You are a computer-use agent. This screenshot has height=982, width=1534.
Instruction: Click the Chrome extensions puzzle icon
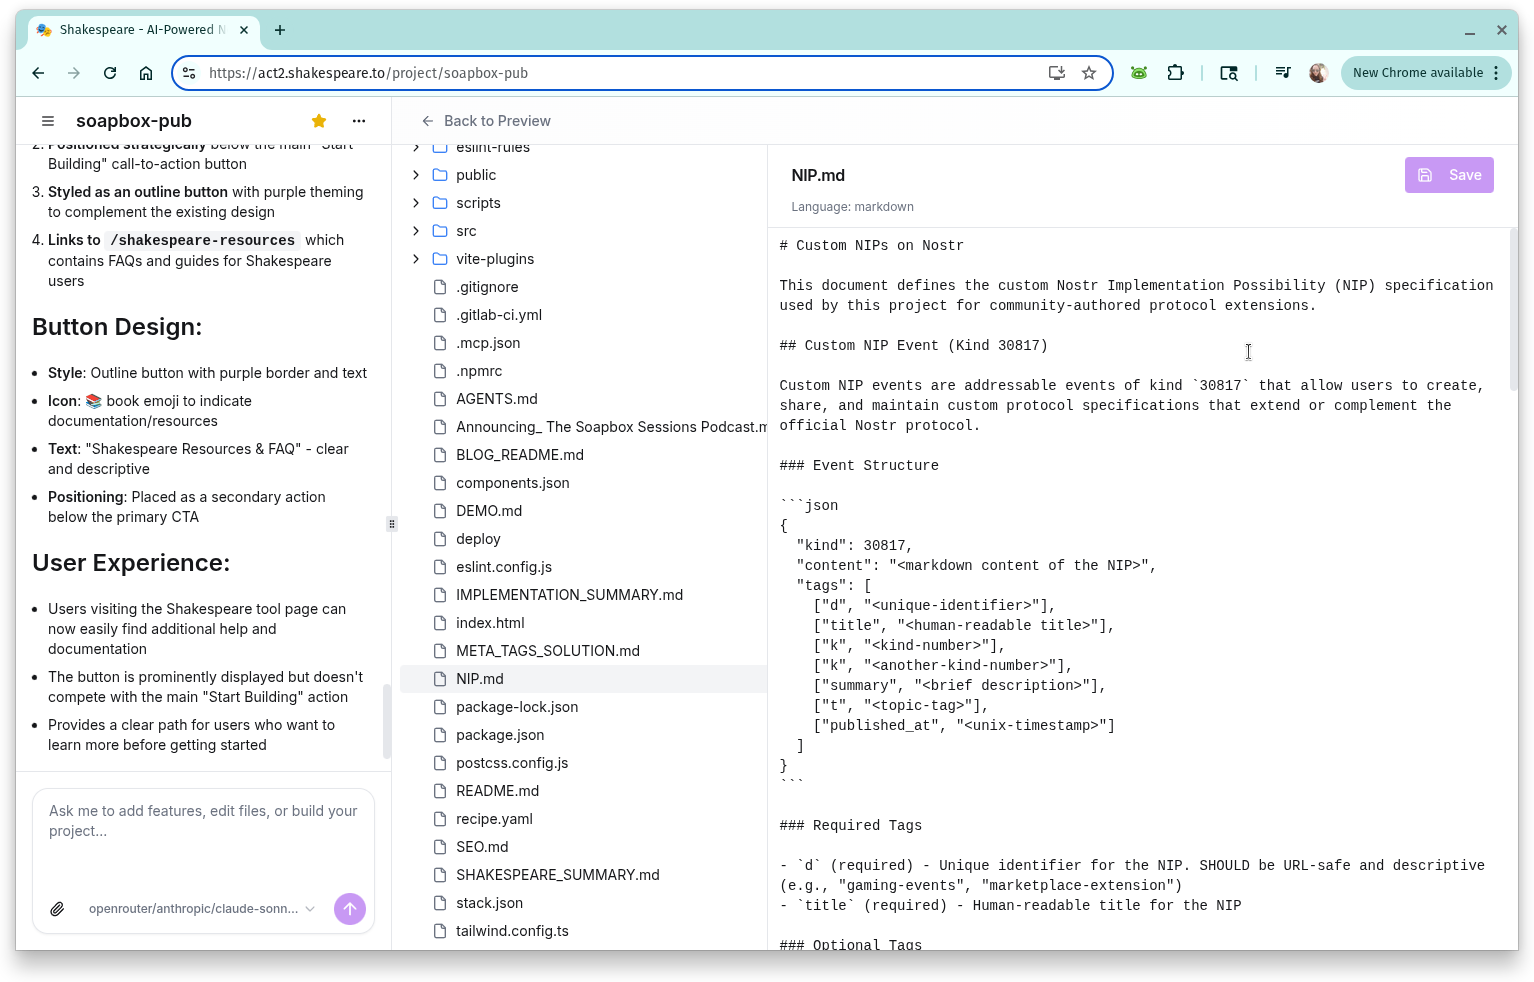(1175, 72)
